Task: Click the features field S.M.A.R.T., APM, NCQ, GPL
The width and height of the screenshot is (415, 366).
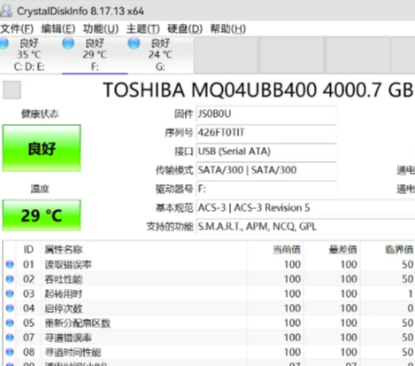Action: click(306, 227)
